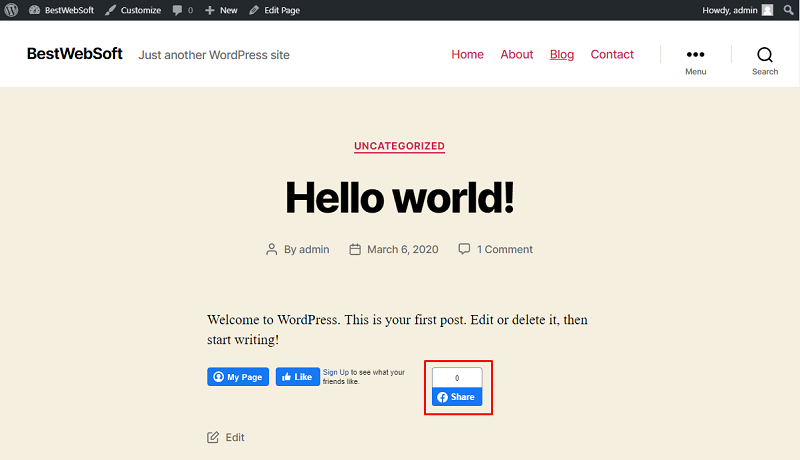
Task: Click the post author person icon
Action: coord(271,249)
